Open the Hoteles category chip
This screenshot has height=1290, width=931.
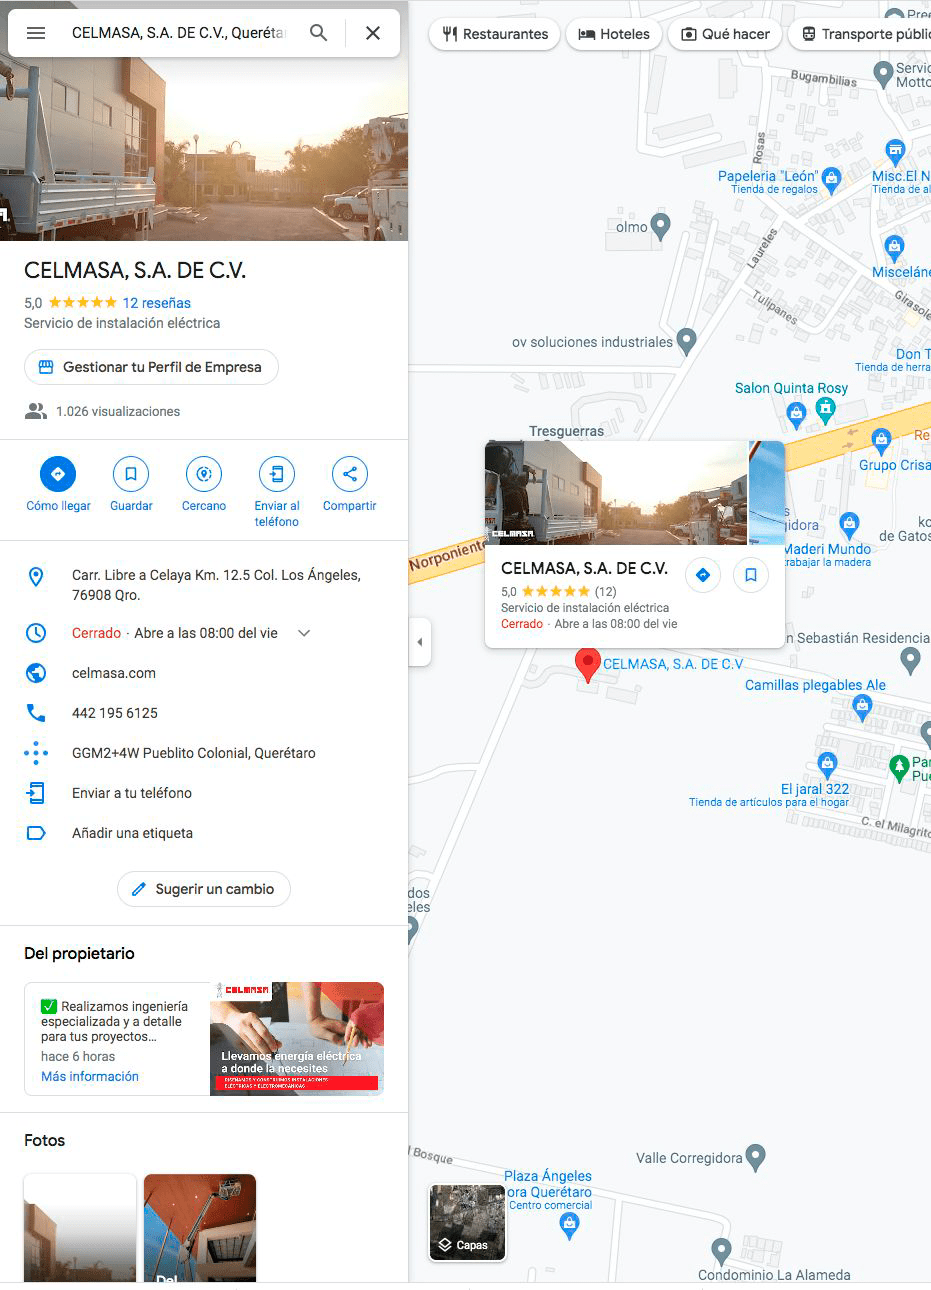coord(614,34)
